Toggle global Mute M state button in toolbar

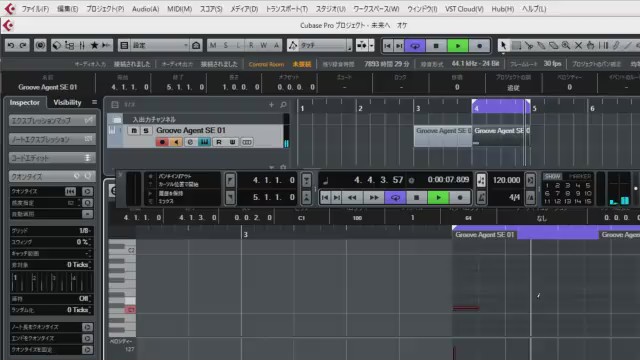213,45
